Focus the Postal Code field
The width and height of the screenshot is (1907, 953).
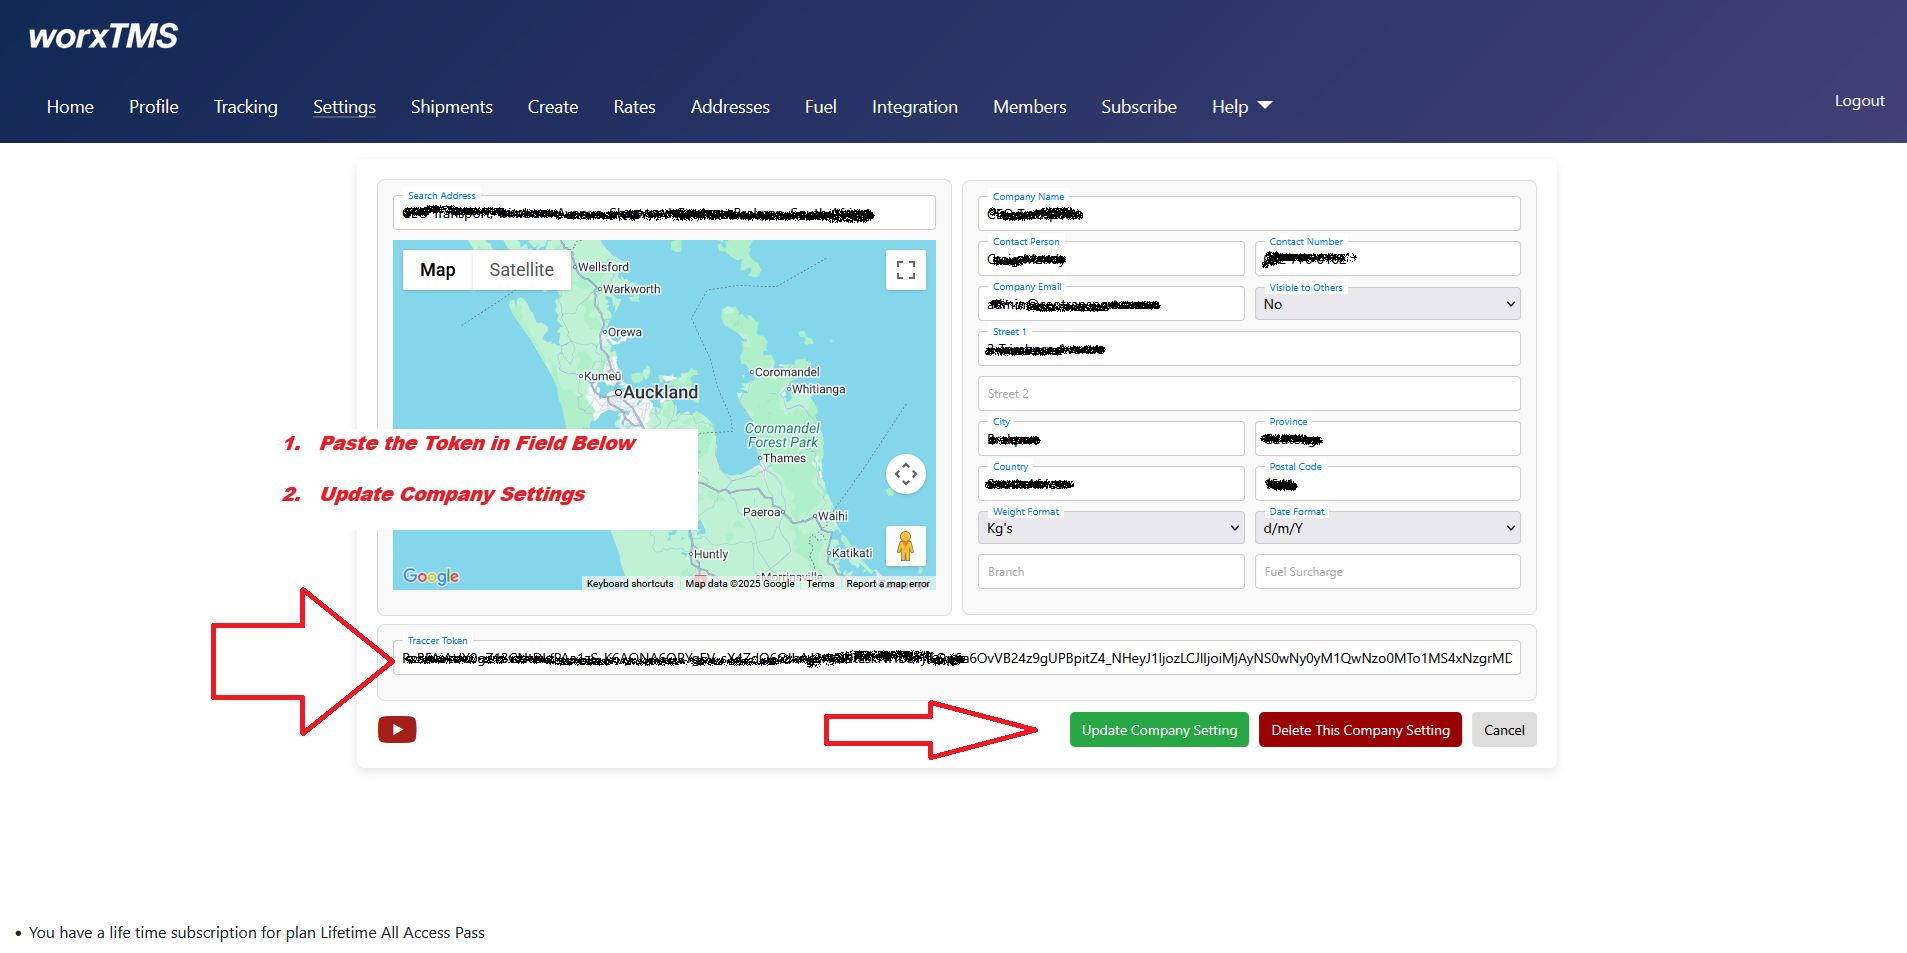[1387, 484]
